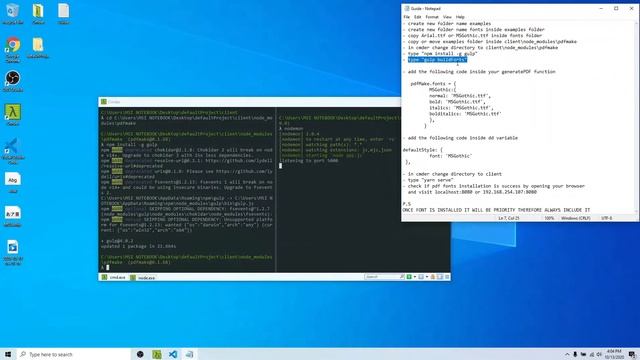The image size is (640, 360).
Task: Open the Format menu in Notepad
Action: (x=432, y=17)
